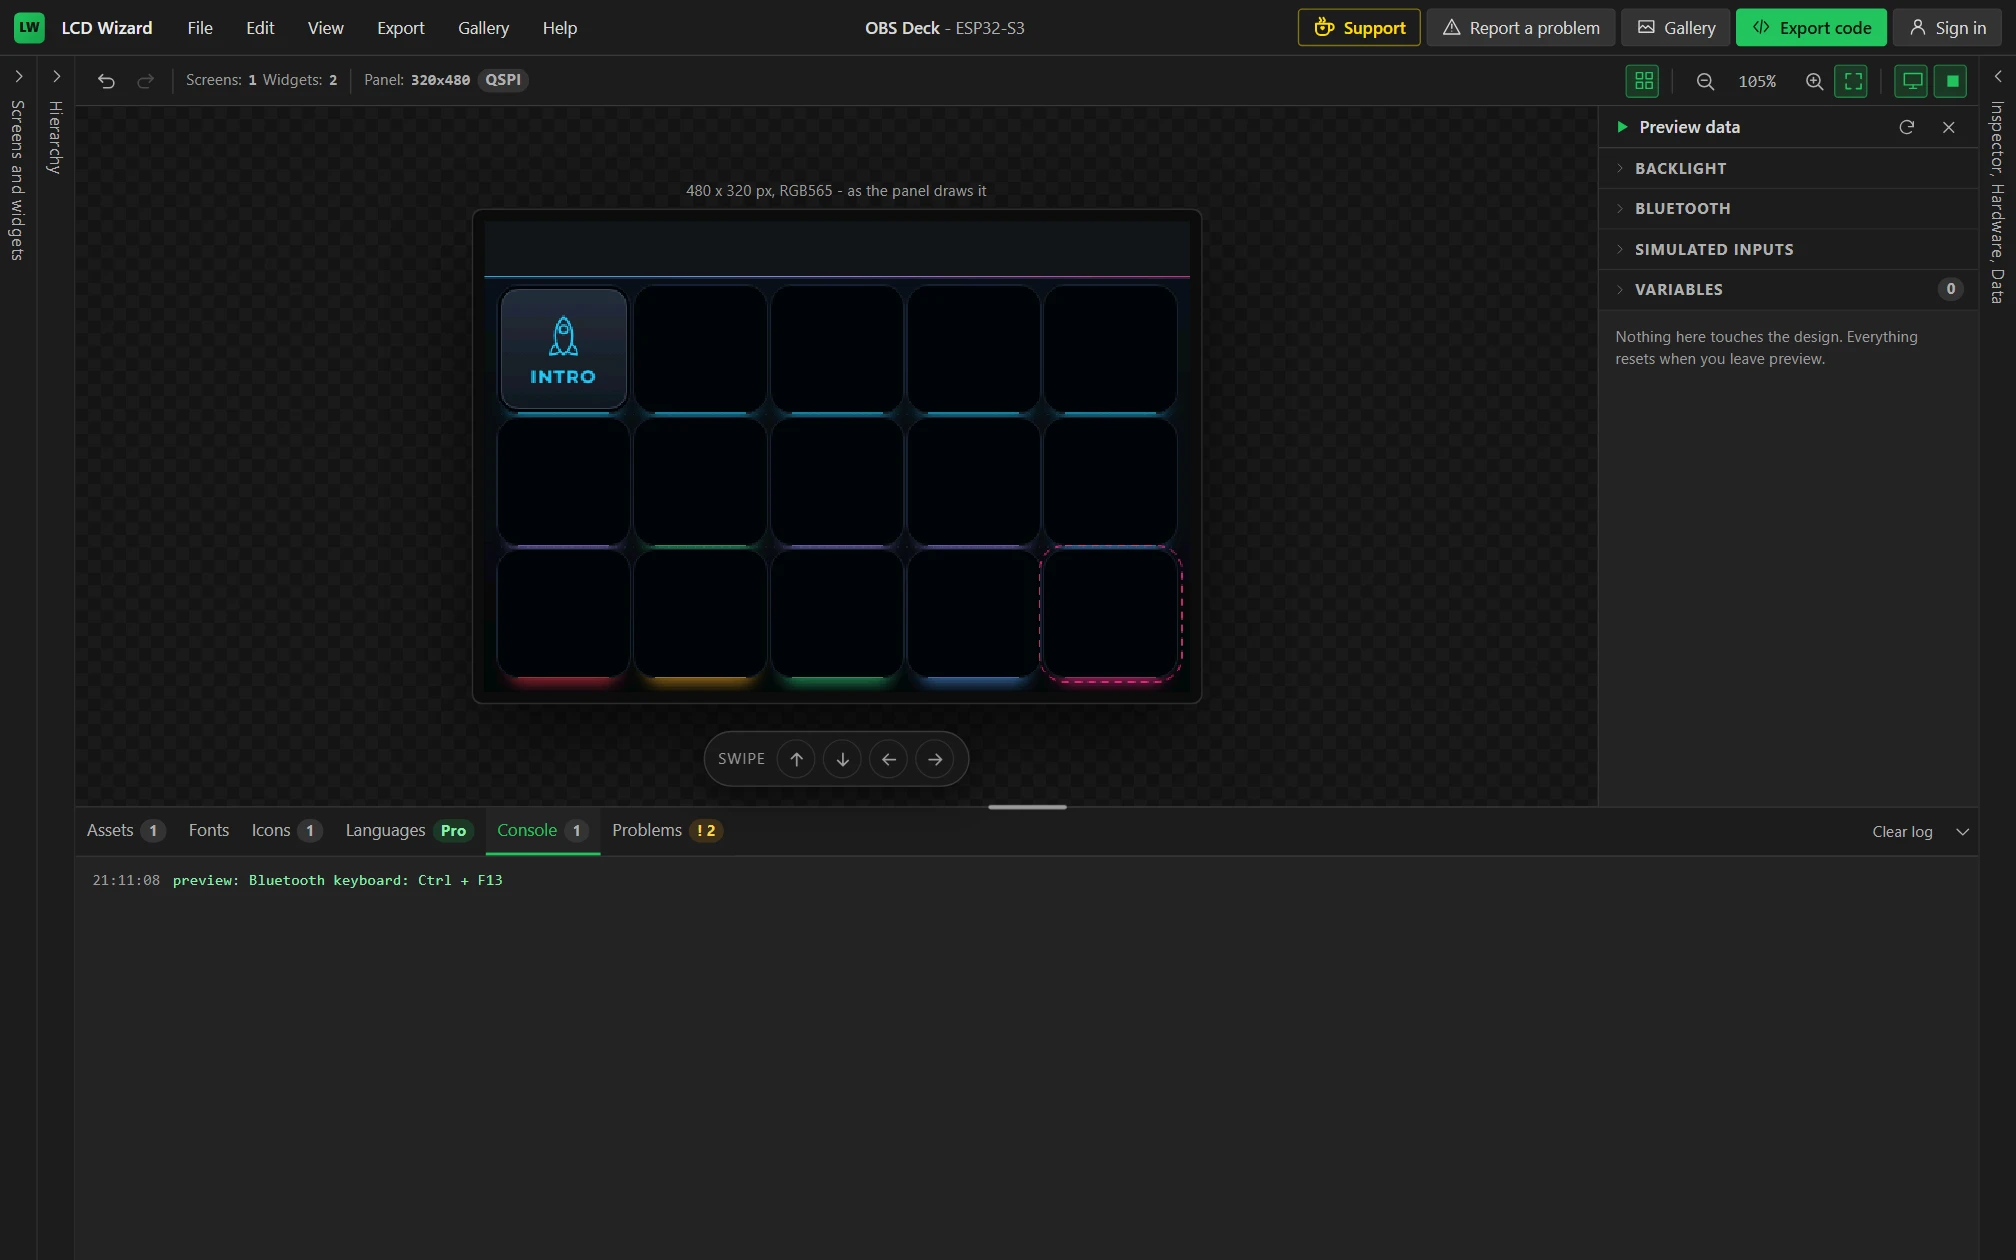Switch to the Icons tab
The image size is (2016, 1260).
coord(286,830)
